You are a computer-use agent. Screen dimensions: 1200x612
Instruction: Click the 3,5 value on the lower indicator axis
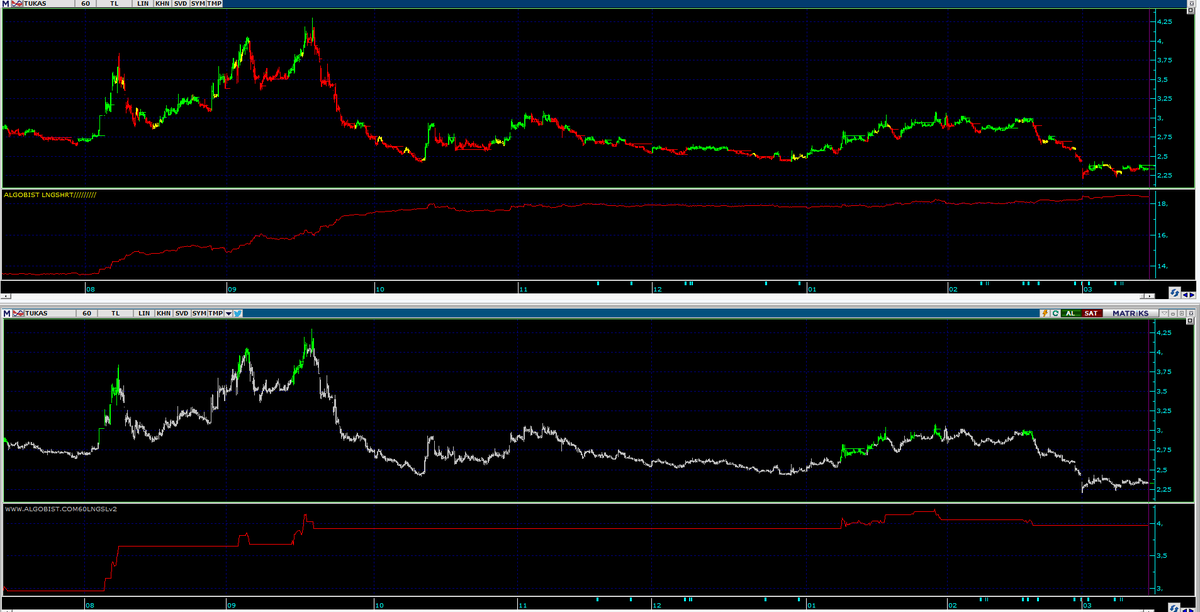(x=1163, y=554)
